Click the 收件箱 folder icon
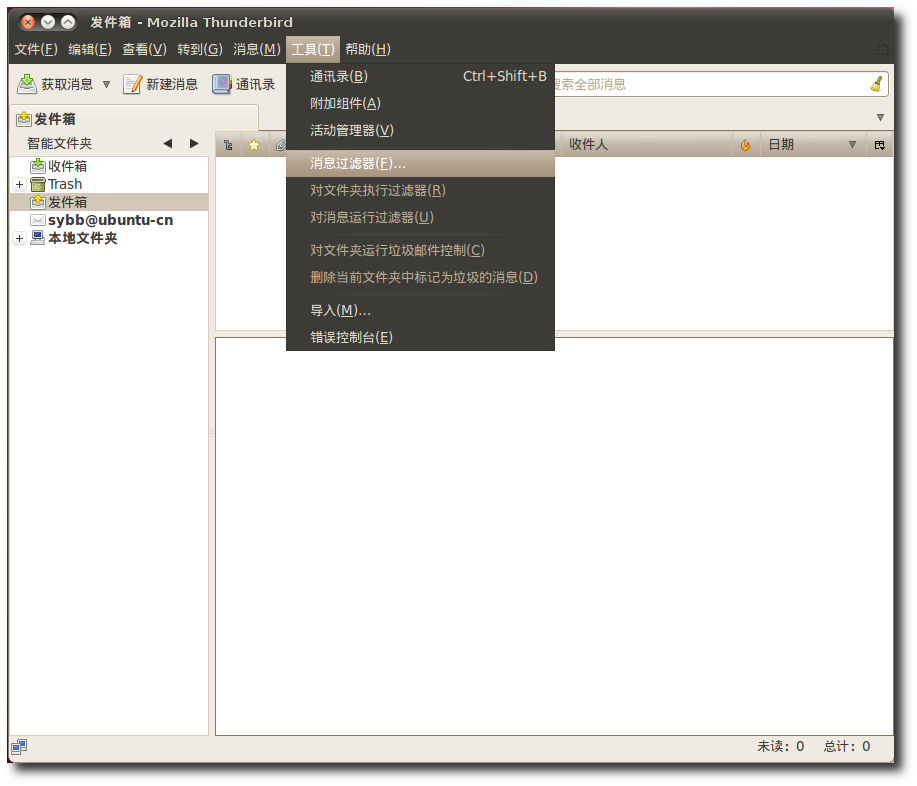 (38, 166)
